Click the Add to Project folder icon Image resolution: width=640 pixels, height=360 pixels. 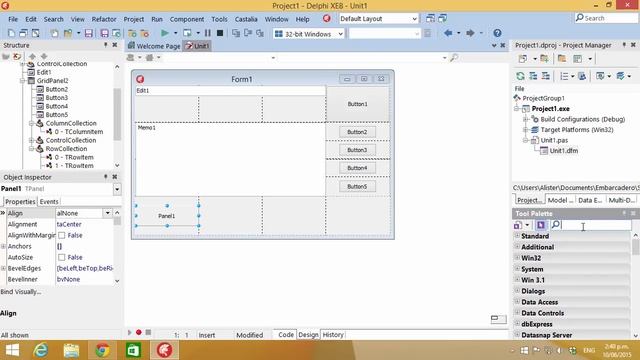pyautogui.click(x=132, y=33)
